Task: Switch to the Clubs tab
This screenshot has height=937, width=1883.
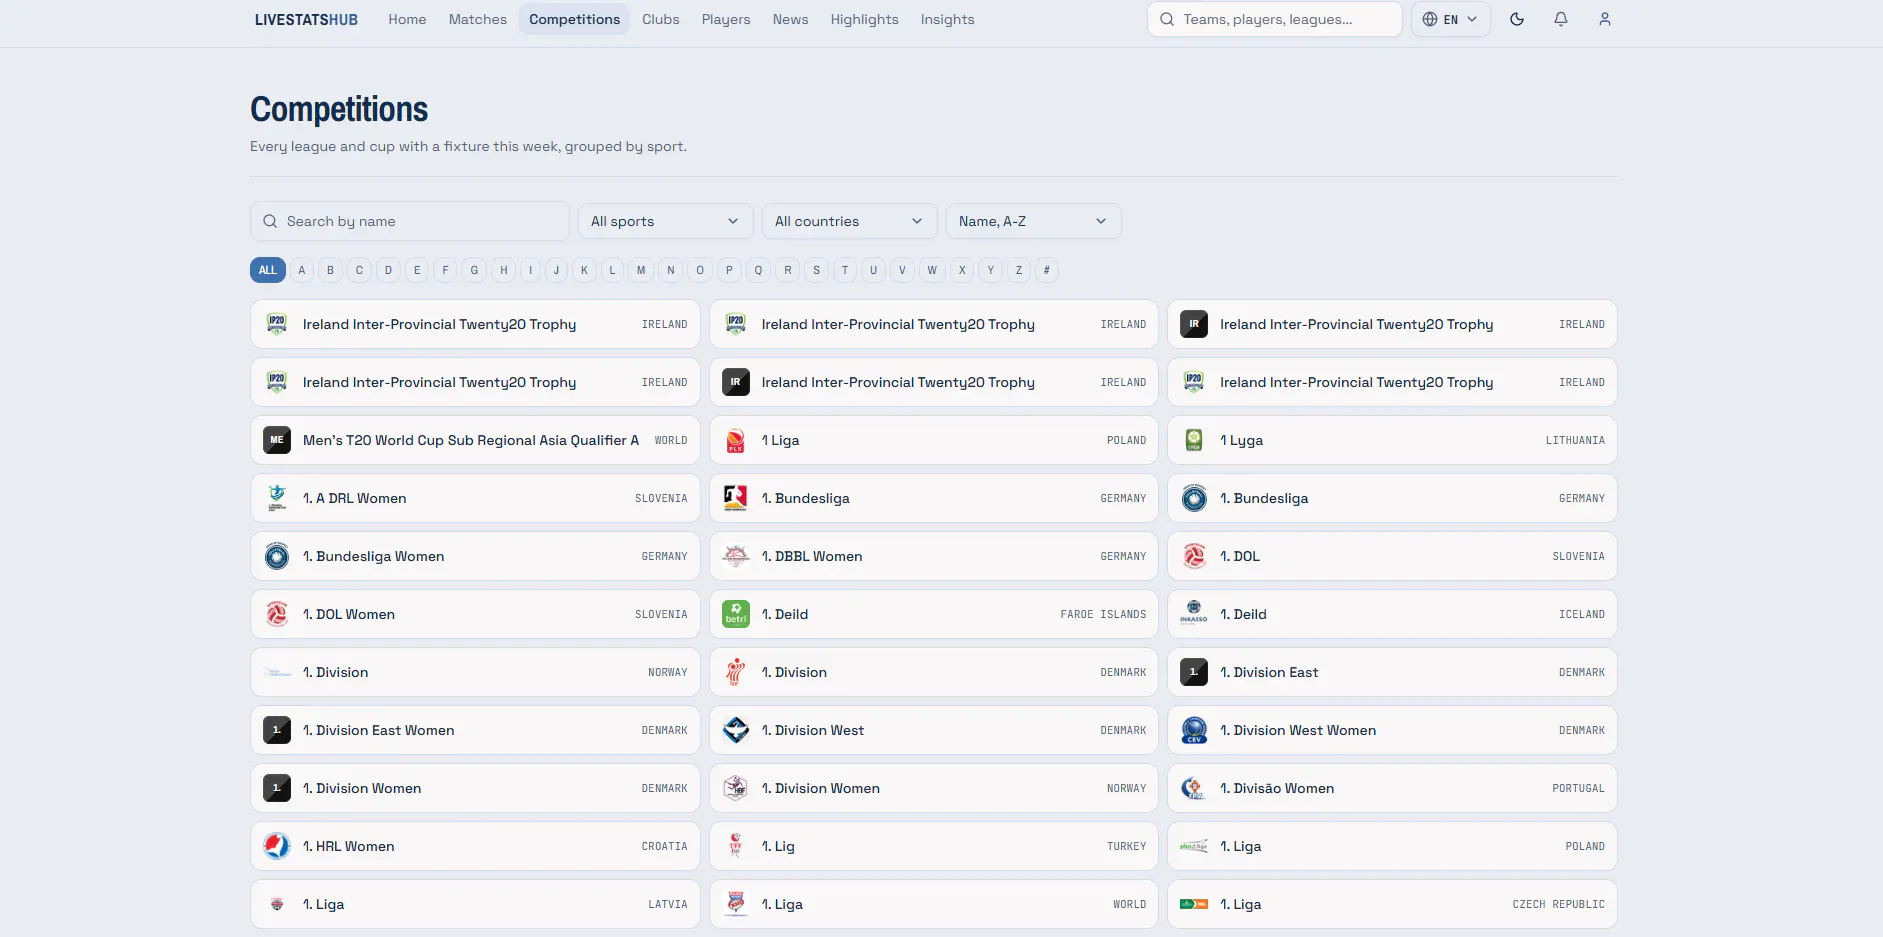Action: click(661, 19)
